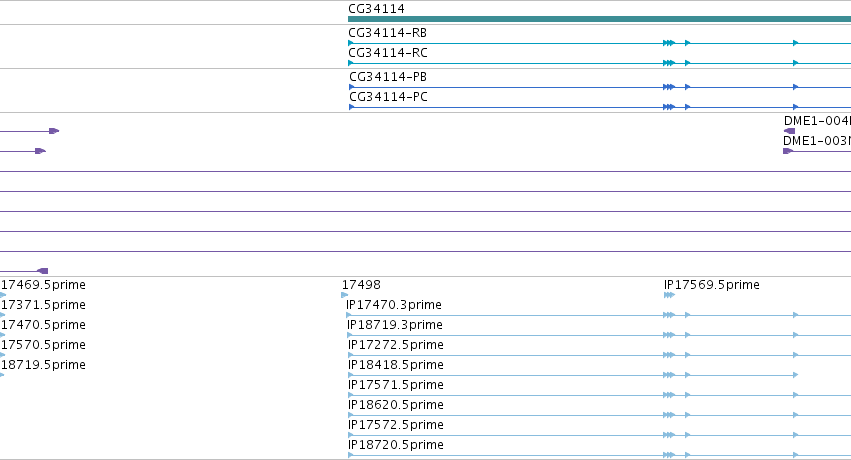Select the IP17571.5prime feature label
851x460 pixels.
click(x=396, y=385)
